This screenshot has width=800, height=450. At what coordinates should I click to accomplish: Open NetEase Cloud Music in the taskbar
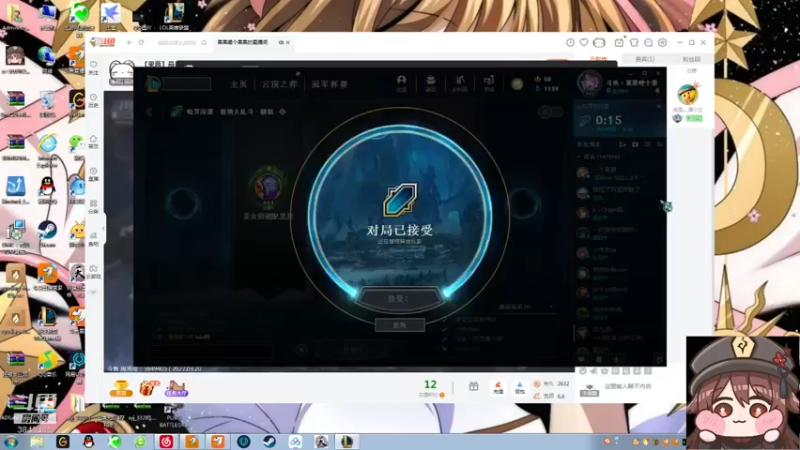(166, 442)
